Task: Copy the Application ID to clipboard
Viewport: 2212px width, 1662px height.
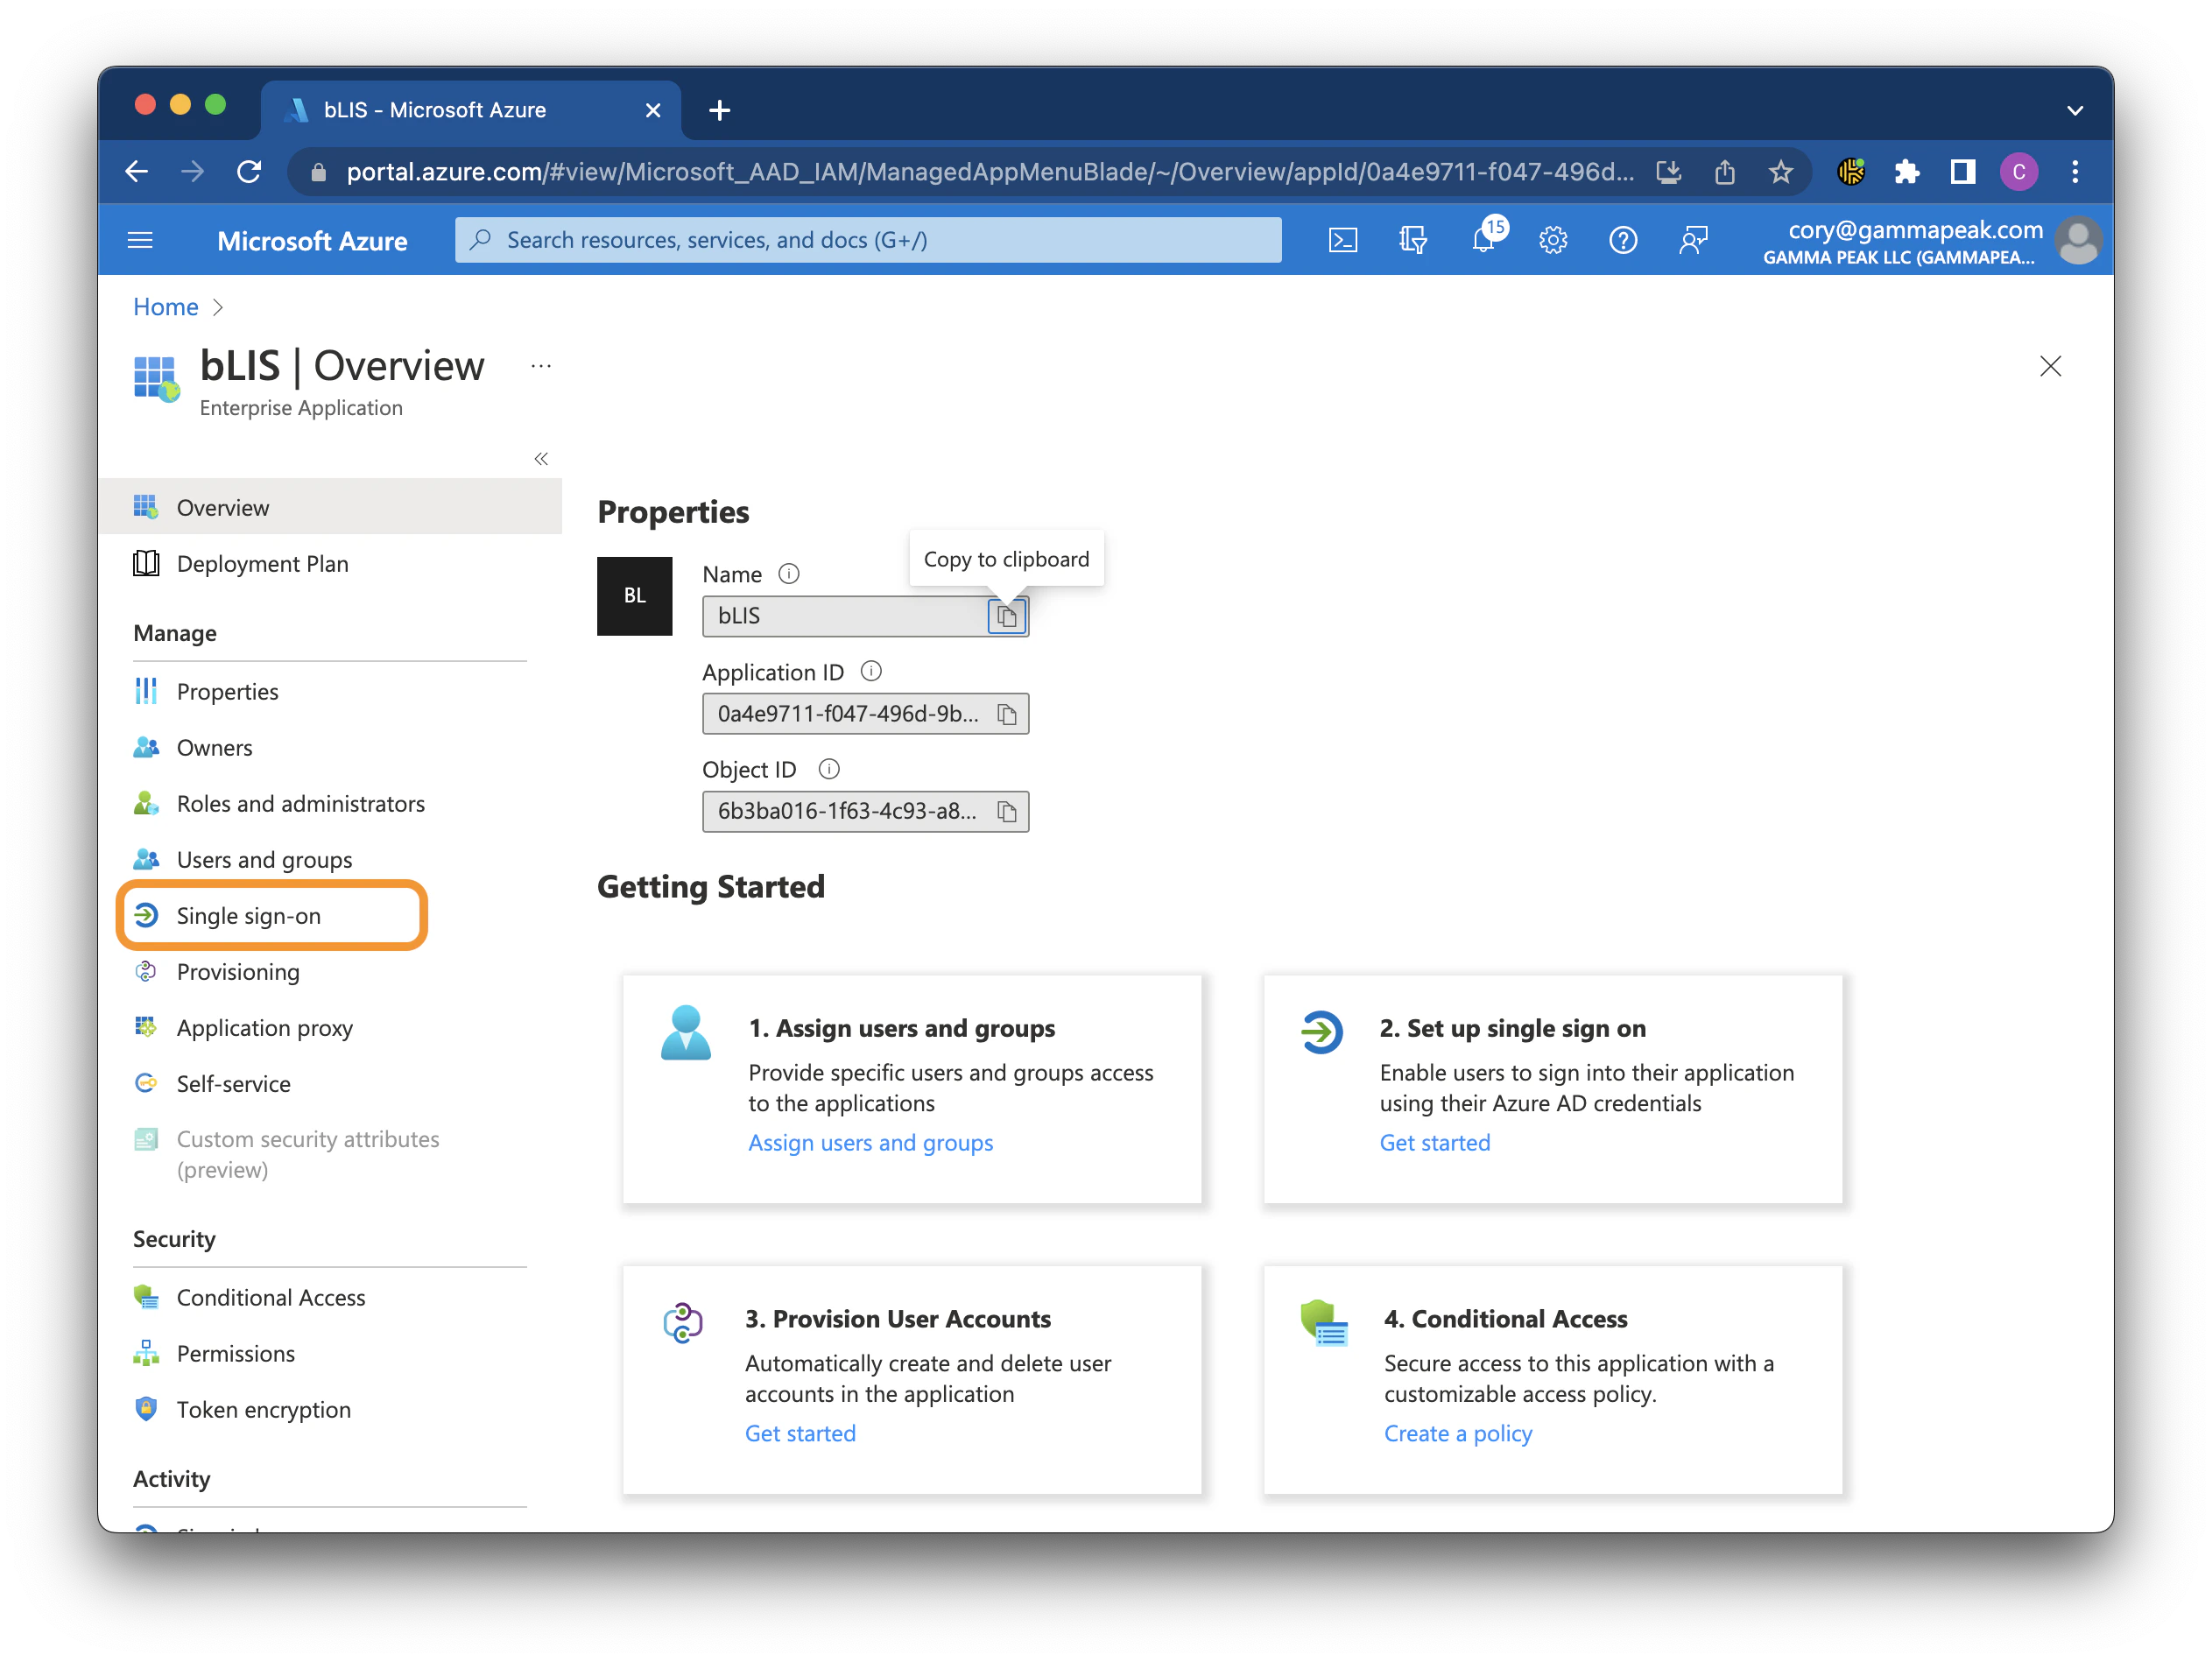Action: [1006, 713]
